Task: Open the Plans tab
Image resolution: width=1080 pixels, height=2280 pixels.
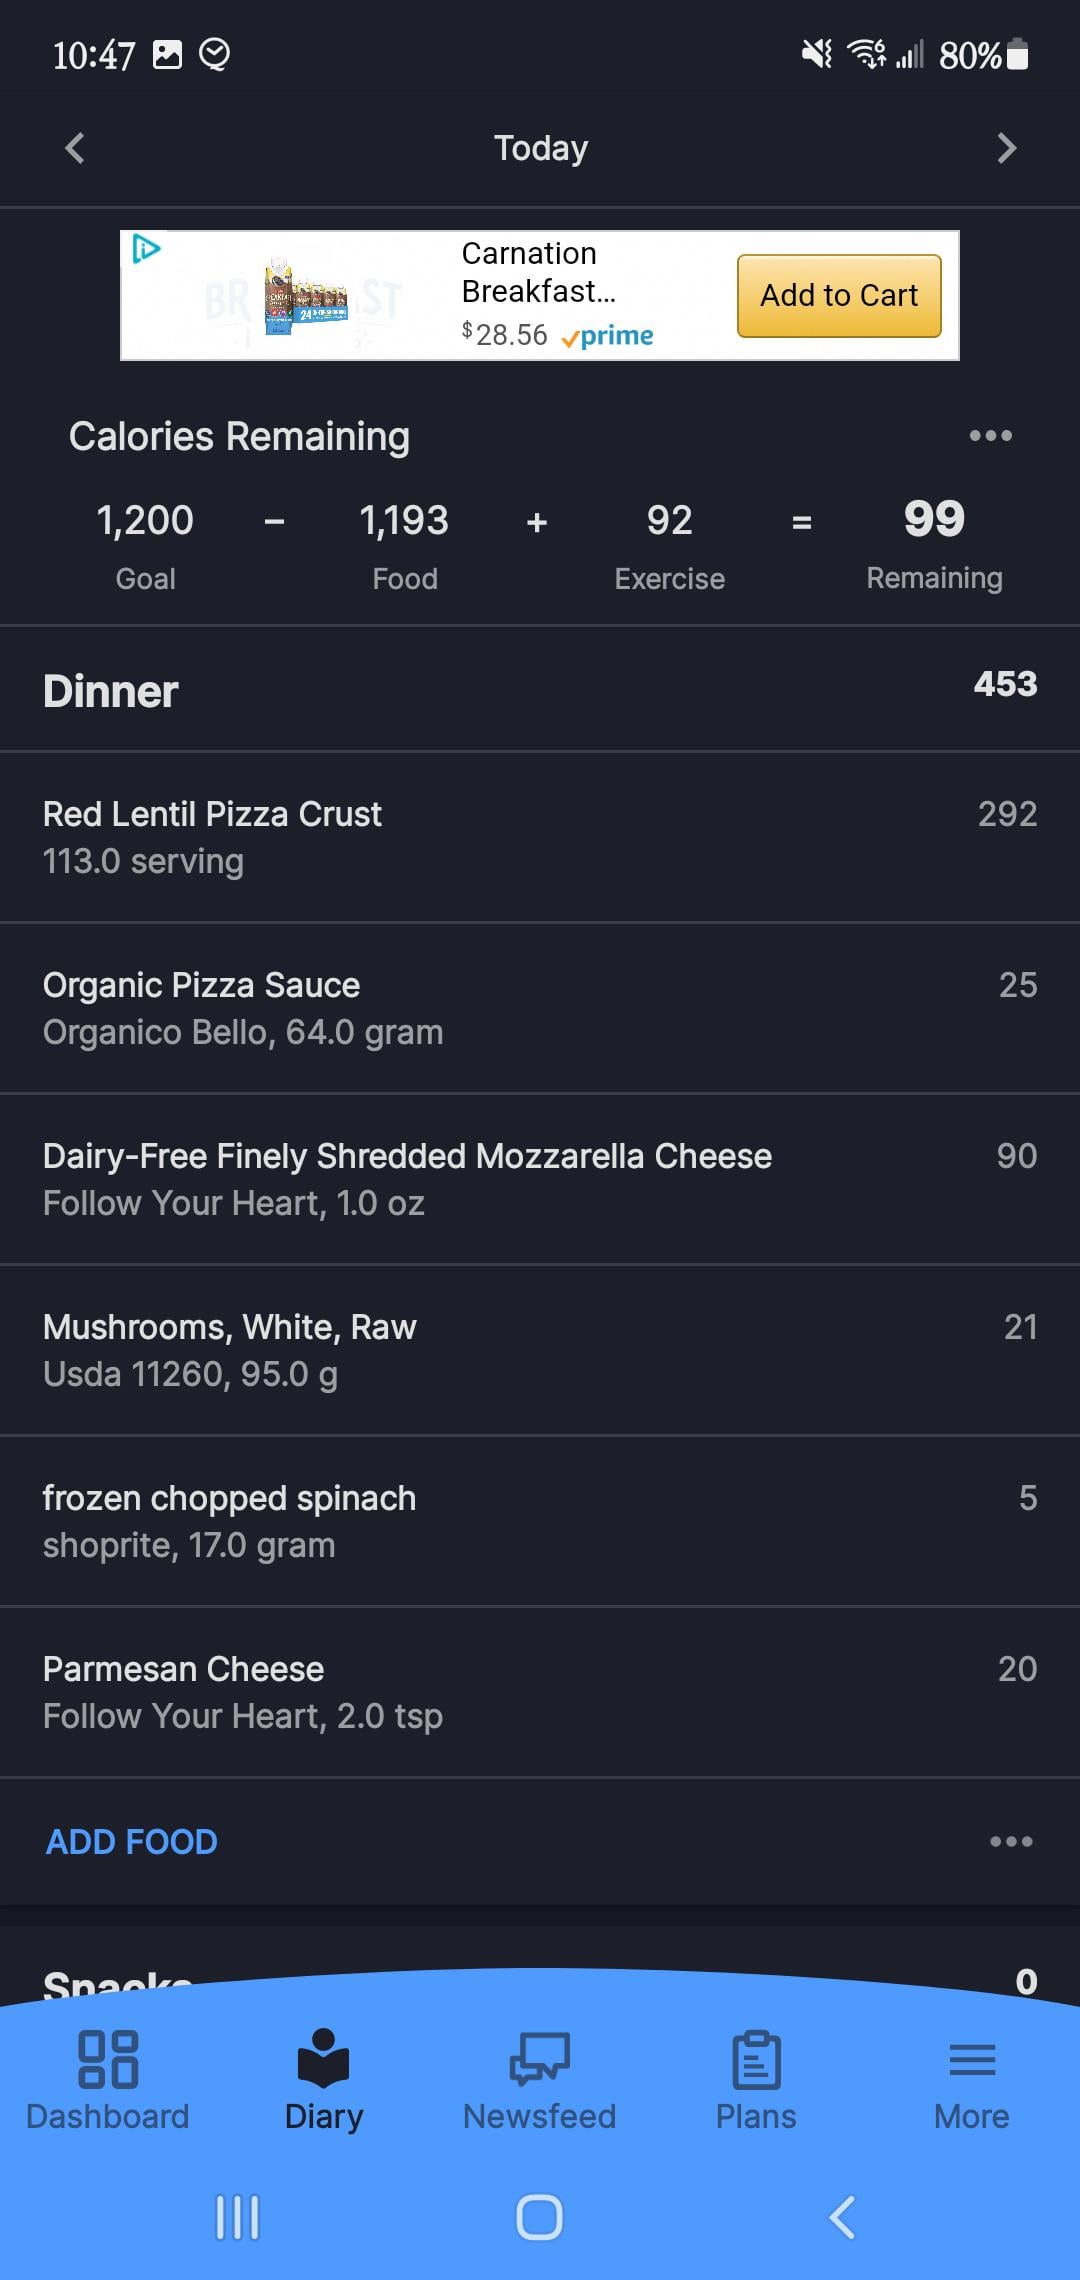Action: click(756, 2080)
